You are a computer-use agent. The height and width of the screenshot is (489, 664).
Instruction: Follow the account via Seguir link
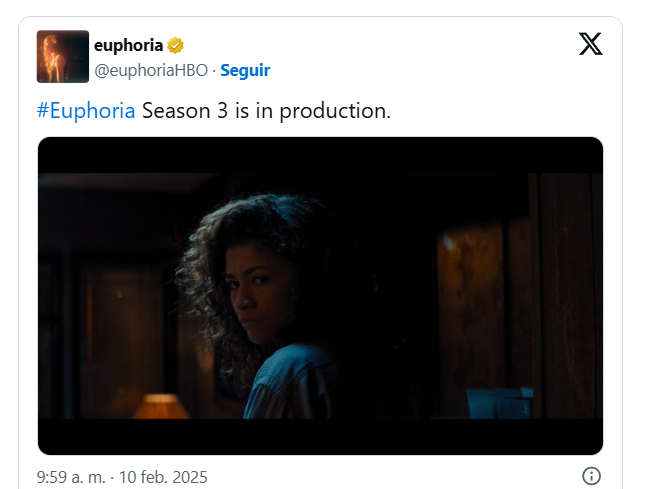(245, 71)
